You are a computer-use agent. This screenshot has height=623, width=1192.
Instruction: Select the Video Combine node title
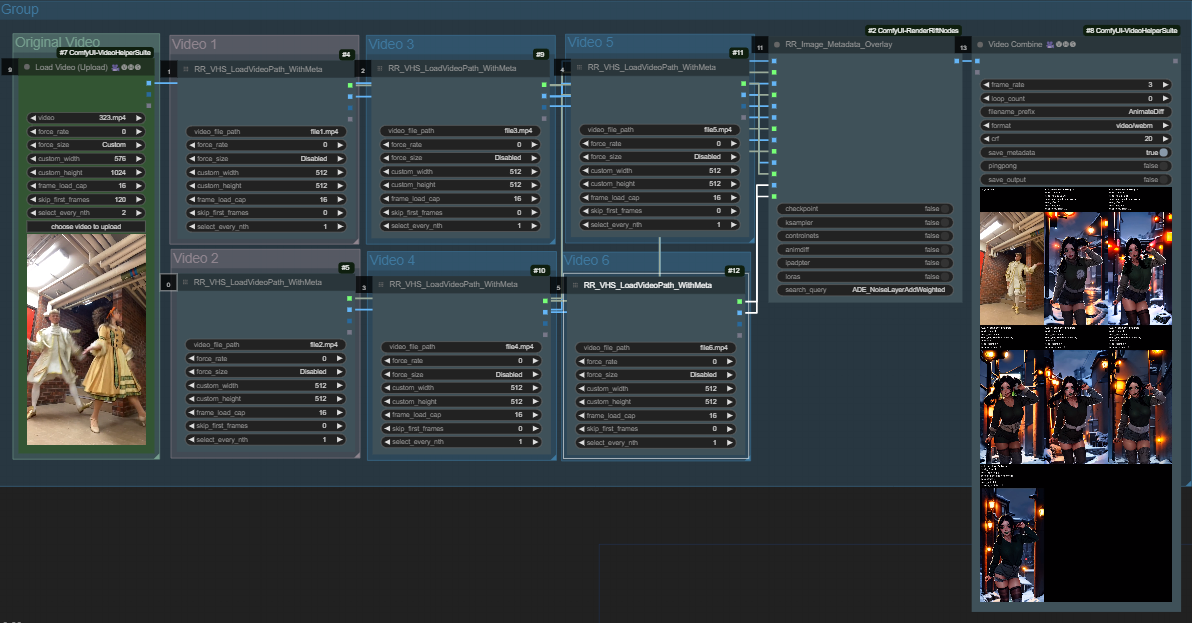click(1015, 44)
